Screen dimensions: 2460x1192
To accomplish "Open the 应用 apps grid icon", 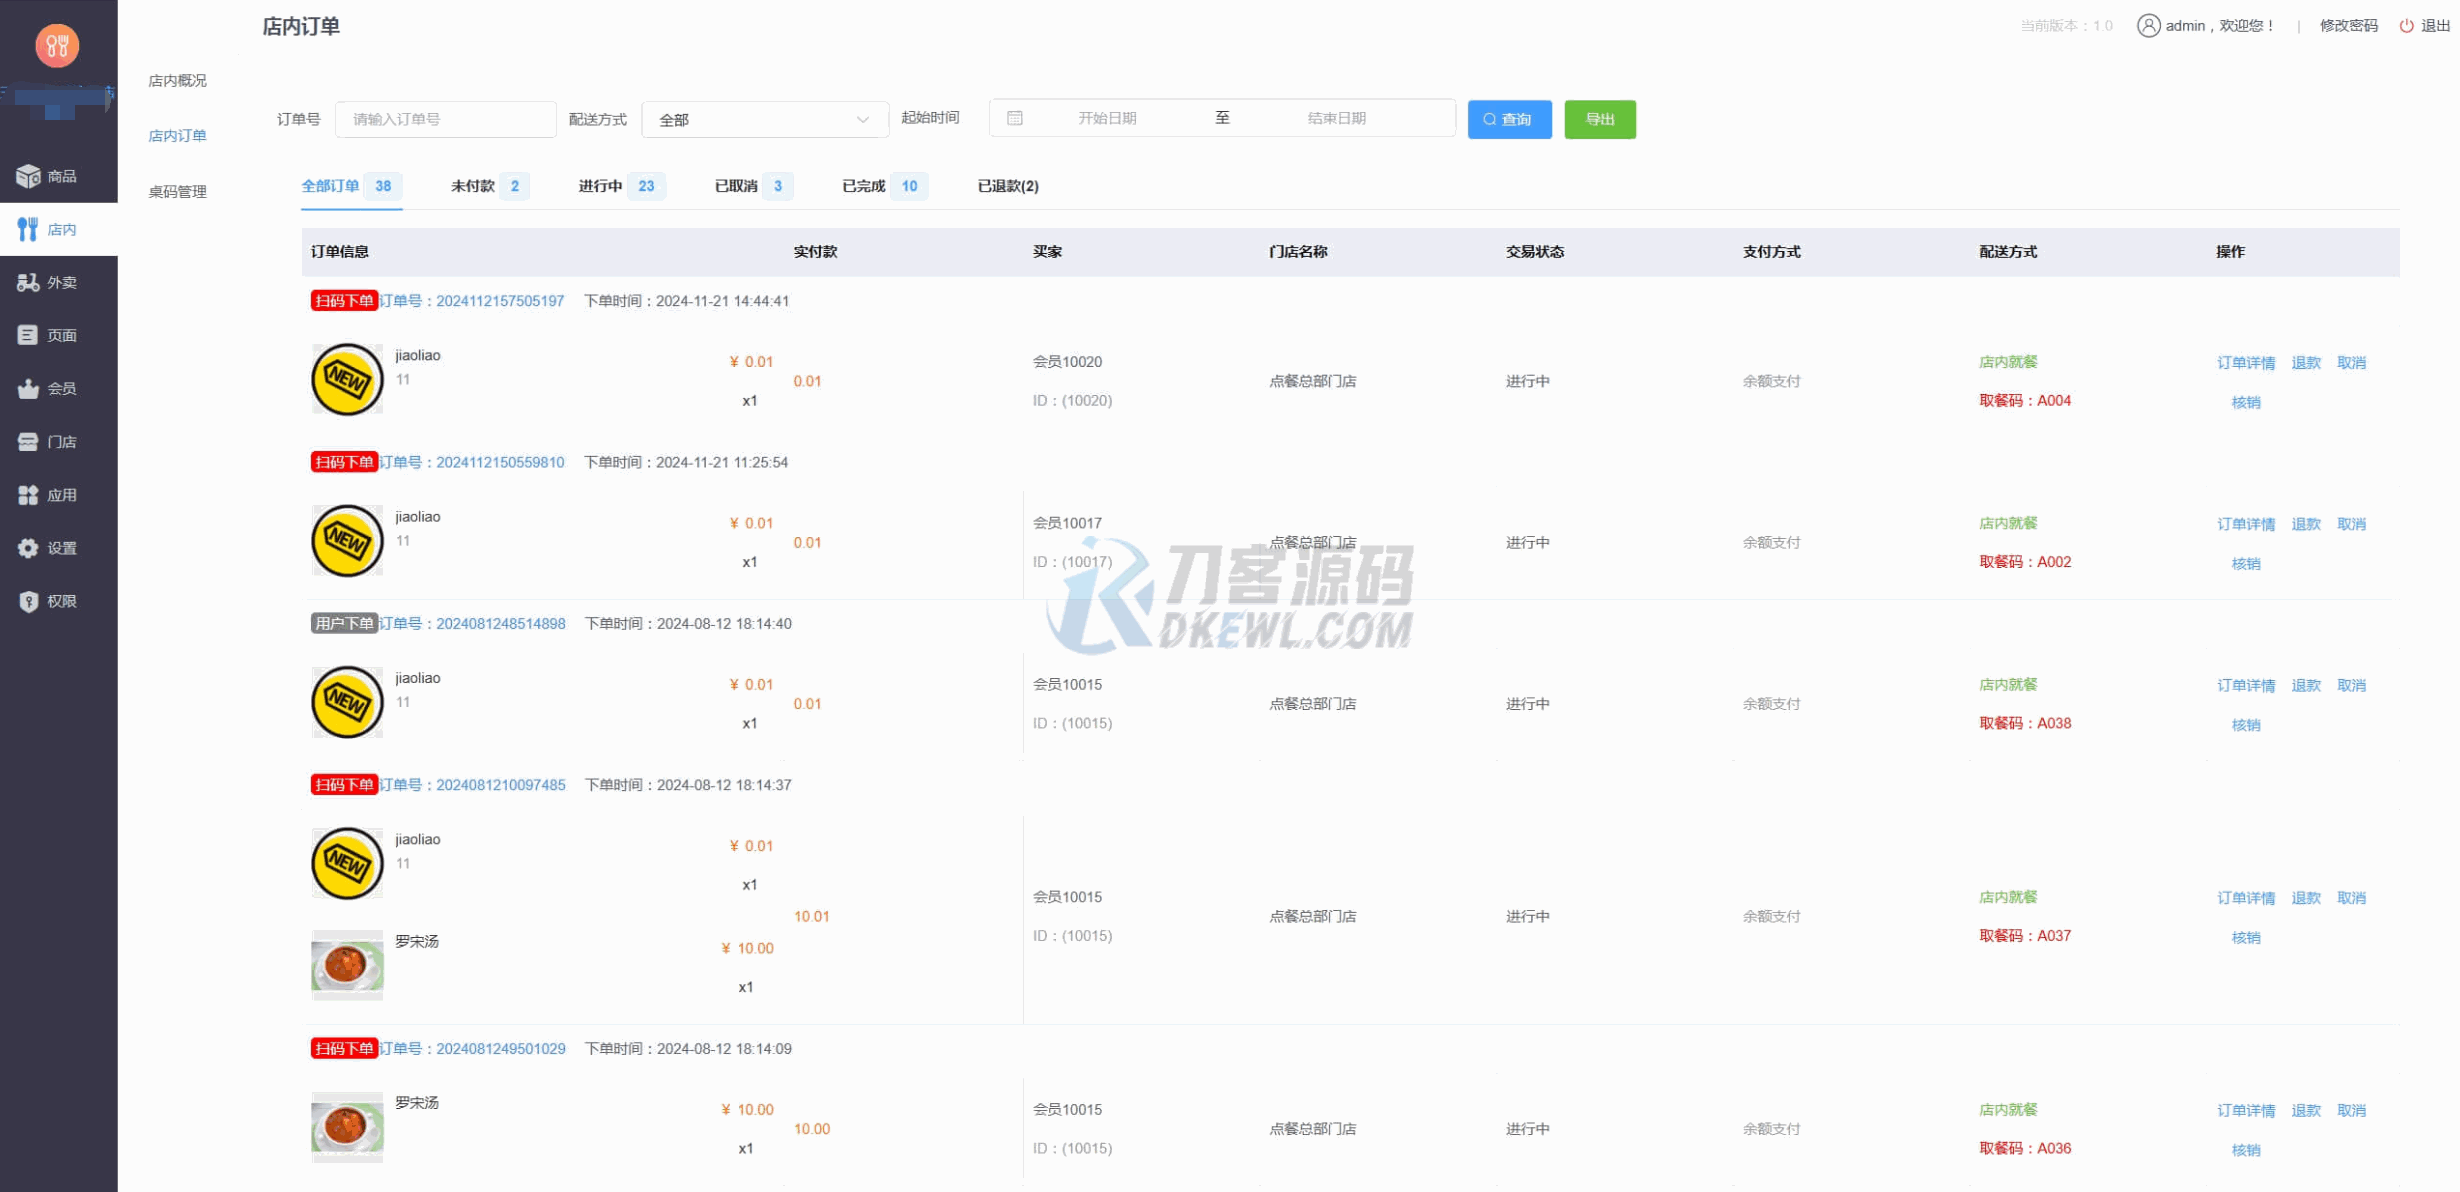I will (28, 495).
